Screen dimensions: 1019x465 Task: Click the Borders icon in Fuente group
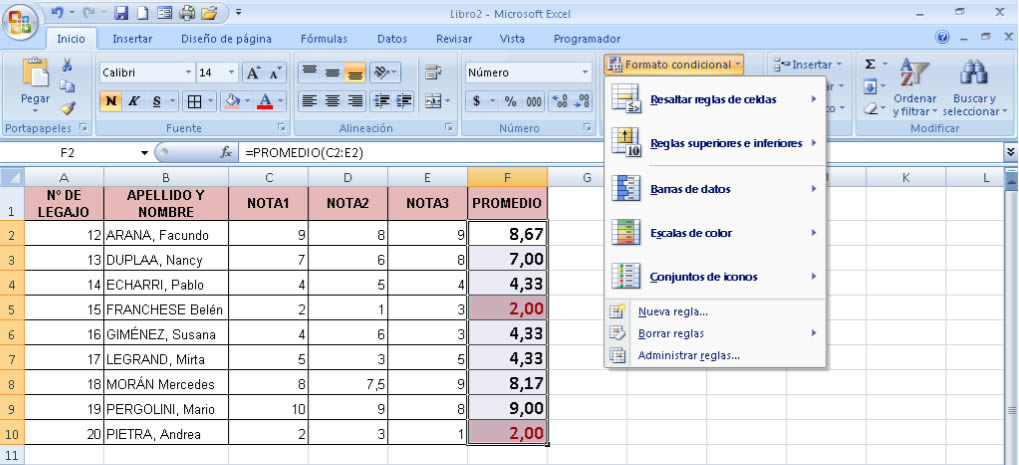pyautogui.click(x=196, y=101)
